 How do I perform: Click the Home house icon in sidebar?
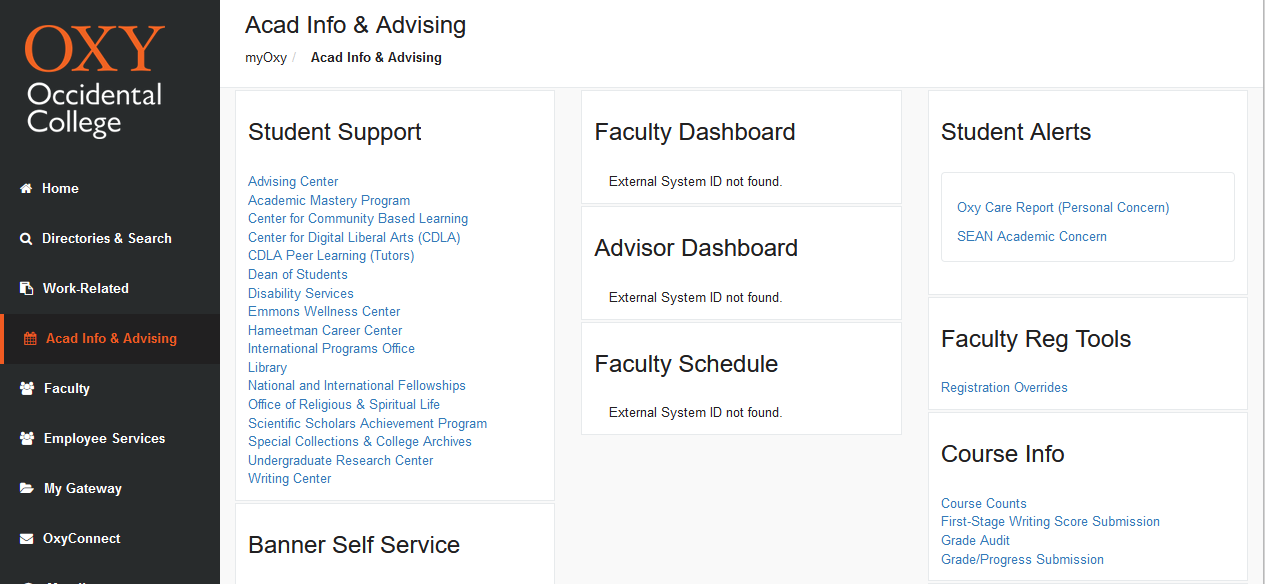click(x=26, y=188)
